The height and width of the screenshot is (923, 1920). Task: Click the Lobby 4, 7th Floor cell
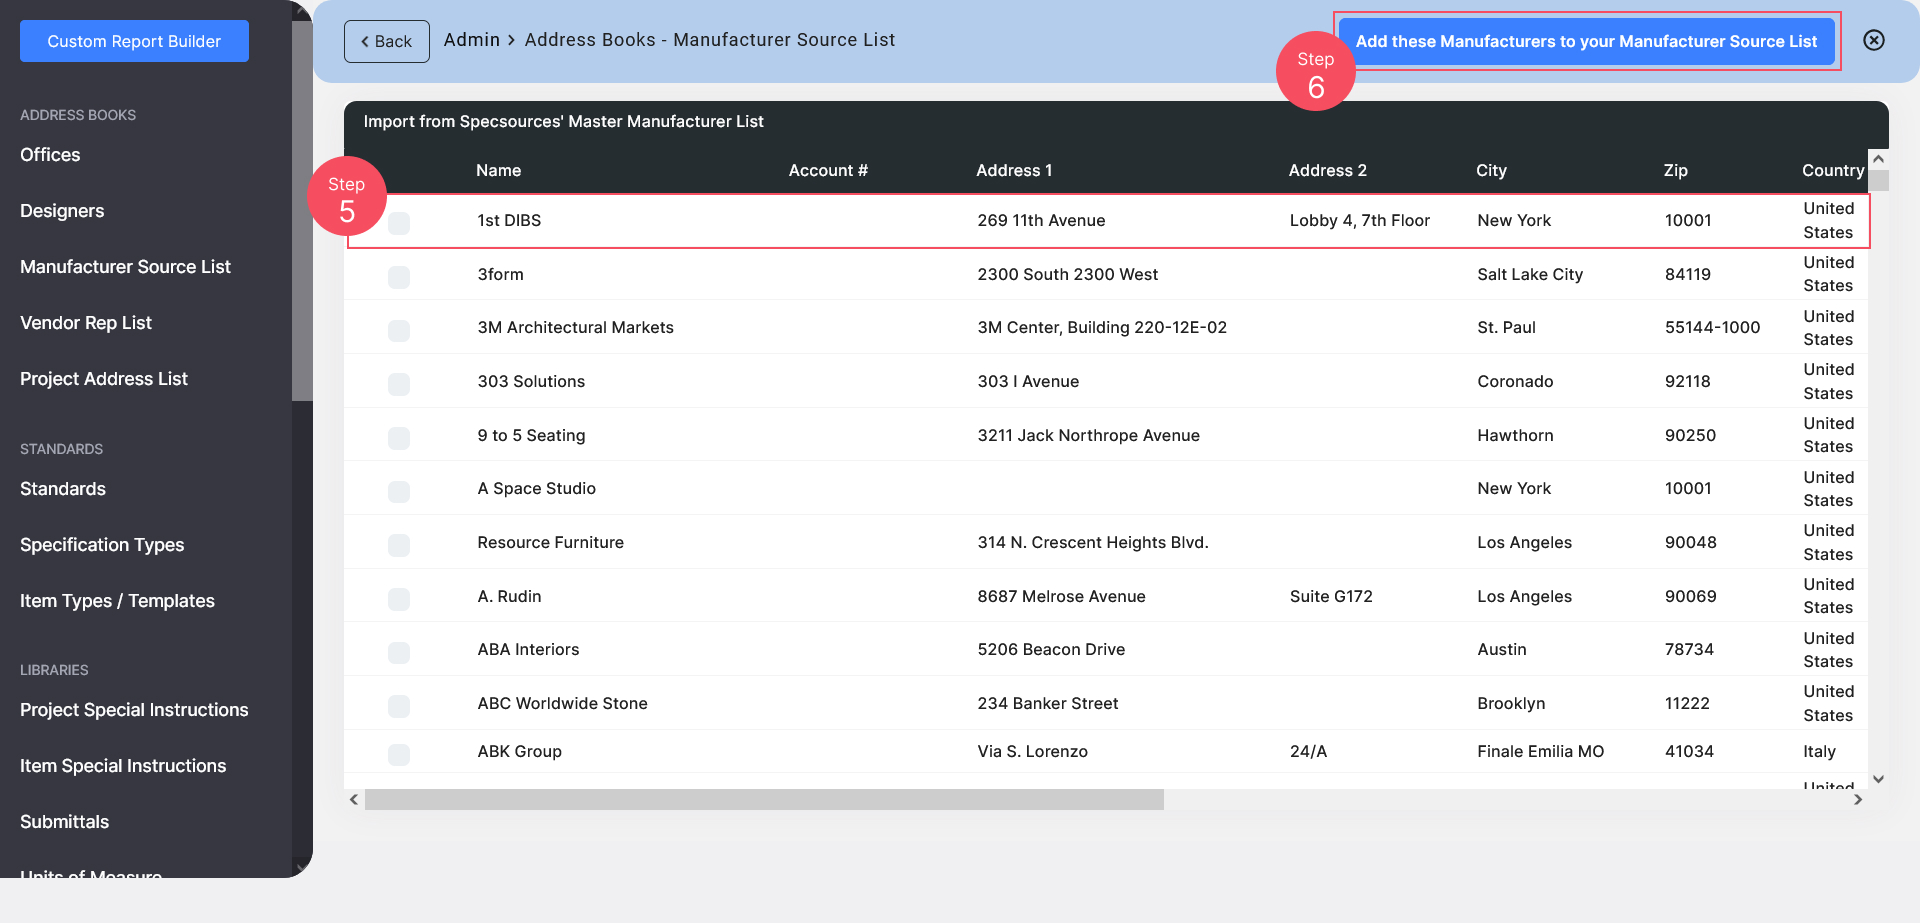1359,220
